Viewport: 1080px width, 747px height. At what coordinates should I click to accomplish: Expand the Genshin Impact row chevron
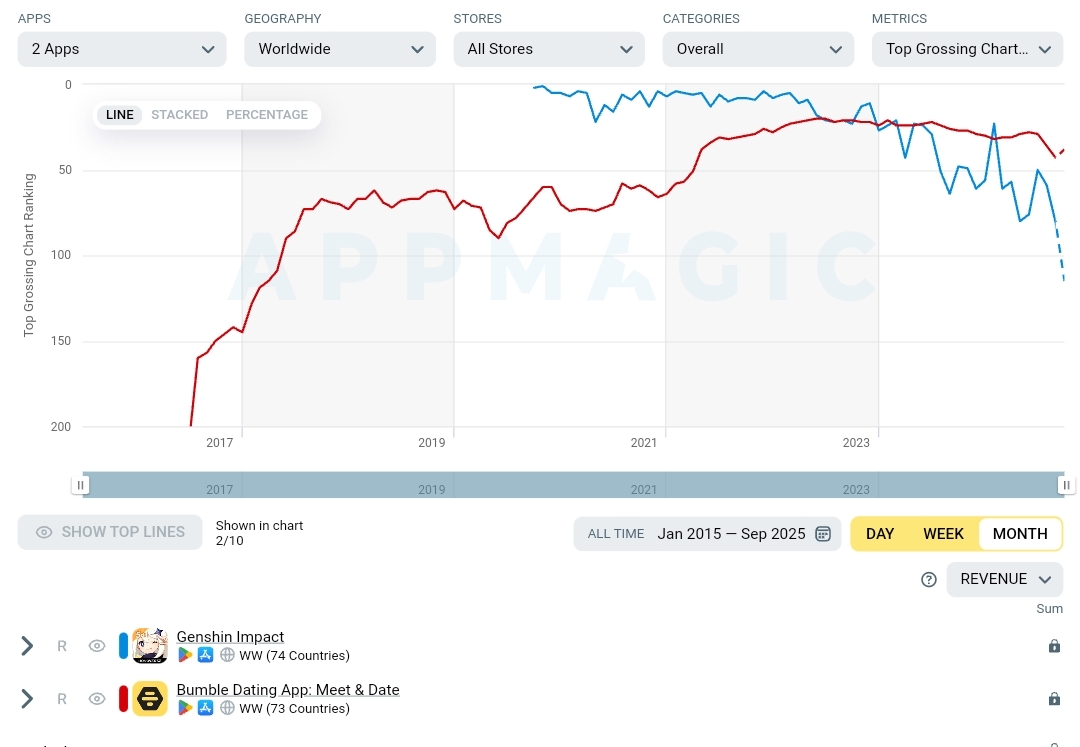pos(27,646)
